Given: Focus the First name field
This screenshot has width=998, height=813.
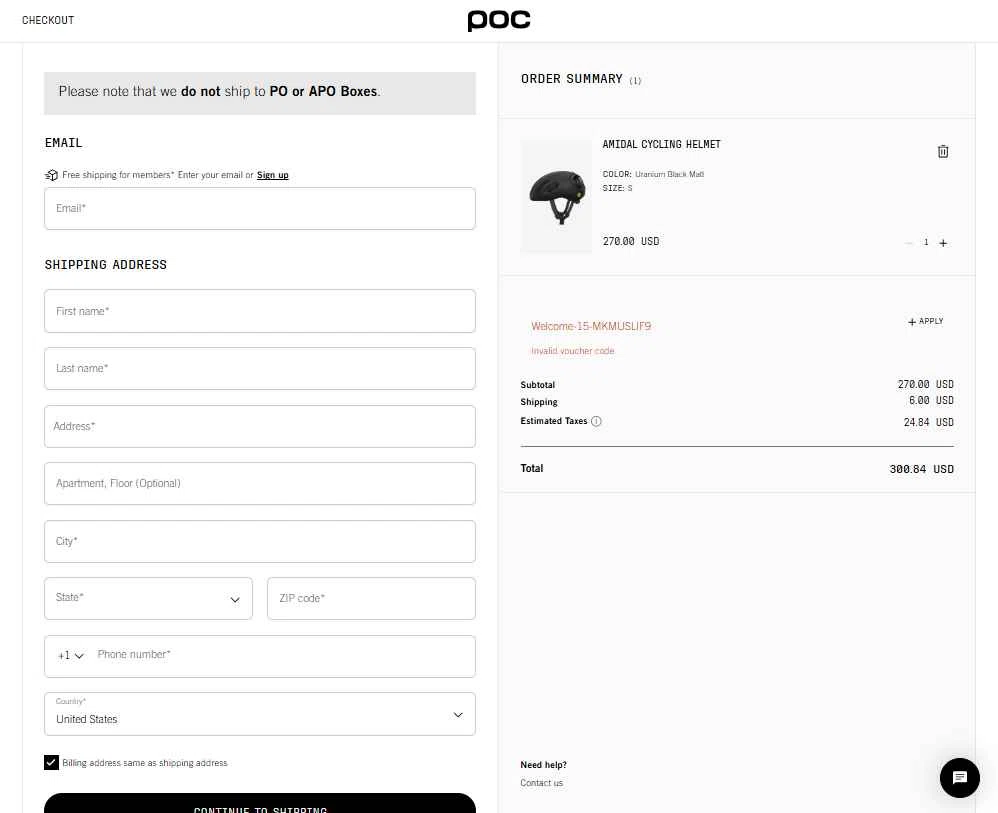Looking at the screenshot, I should point(260,311).
